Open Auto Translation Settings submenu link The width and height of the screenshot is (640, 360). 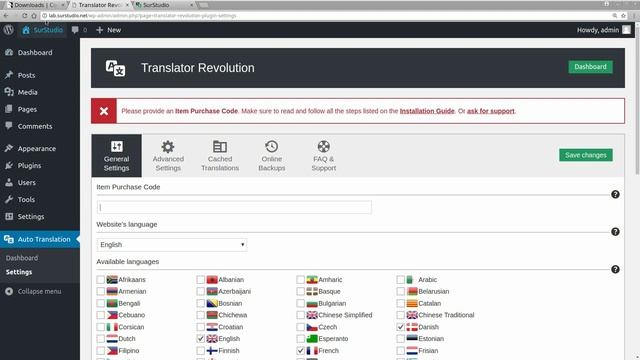coord(19,272)
